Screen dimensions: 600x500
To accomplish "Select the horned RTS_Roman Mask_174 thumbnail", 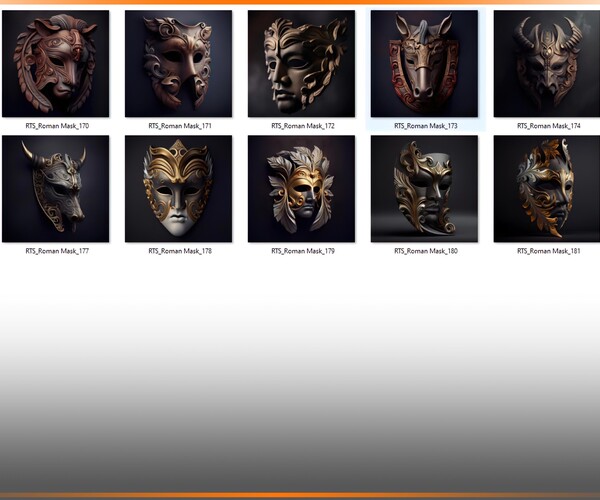I will coord(547,64).
